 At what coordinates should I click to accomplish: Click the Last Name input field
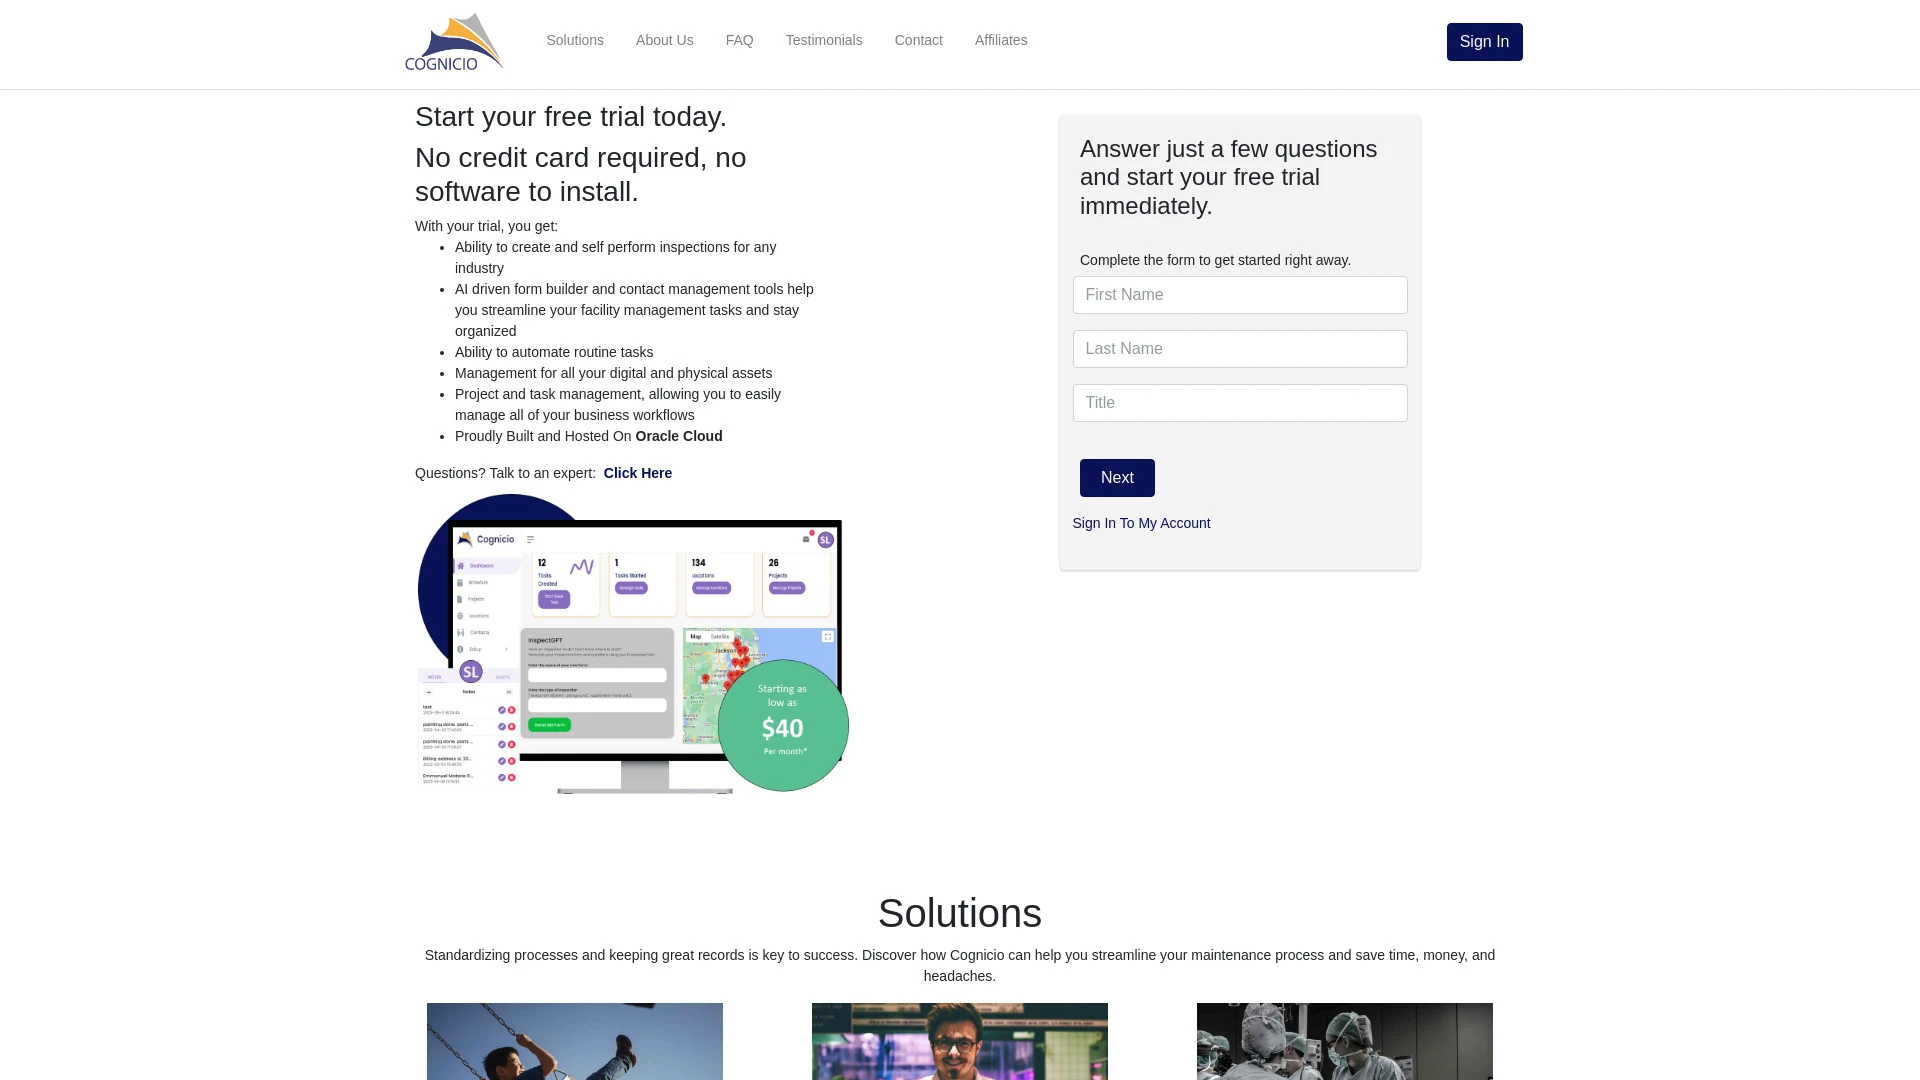pyautogui.click(x=1238, y=348)
